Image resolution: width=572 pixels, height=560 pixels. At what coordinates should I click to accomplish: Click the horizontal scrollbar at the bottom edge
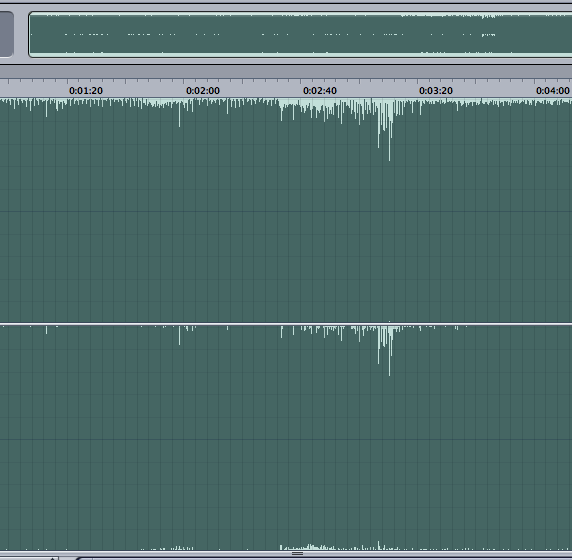tap(324, 559)
